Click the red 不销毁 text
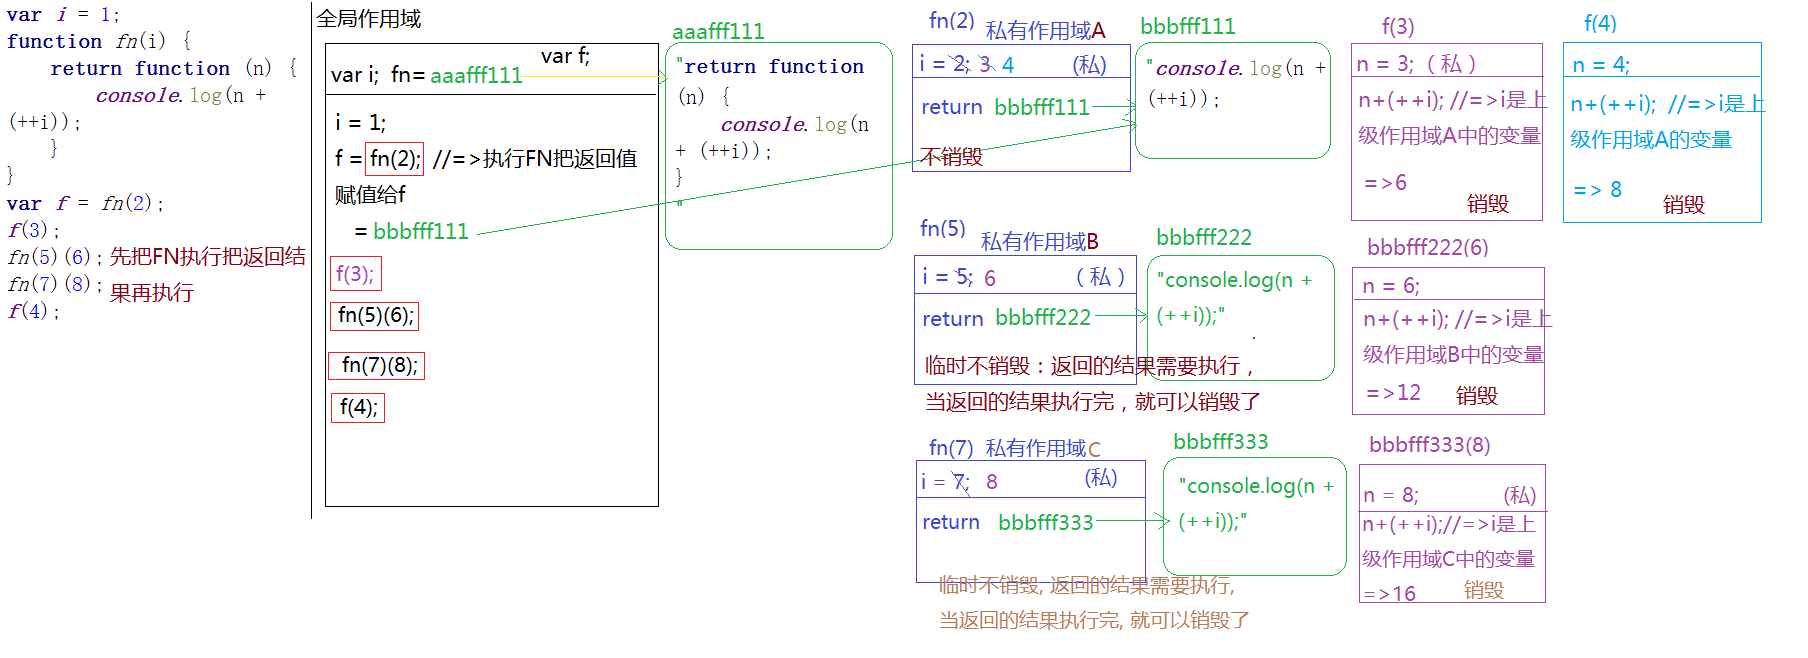1808x658 pixels. [x=951, y=157]
